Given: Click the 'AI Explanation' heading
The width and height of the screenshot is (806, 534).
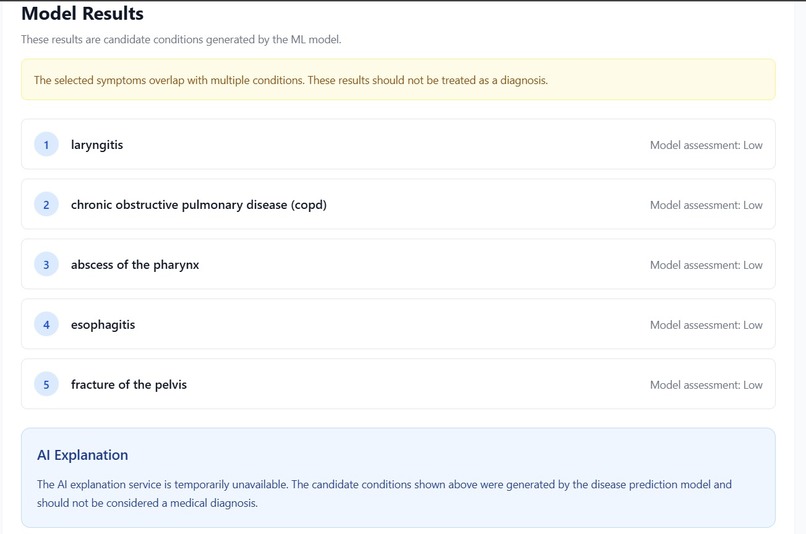Looking at the screenshot, I should pos(82,455).
